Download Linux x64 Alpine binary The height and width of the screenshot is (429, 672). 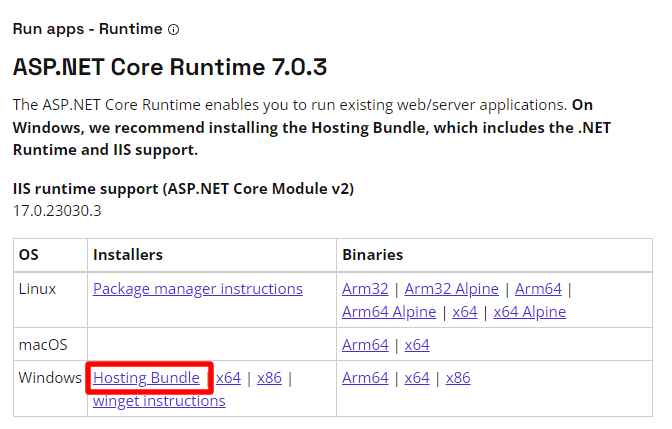click(529, 312)
